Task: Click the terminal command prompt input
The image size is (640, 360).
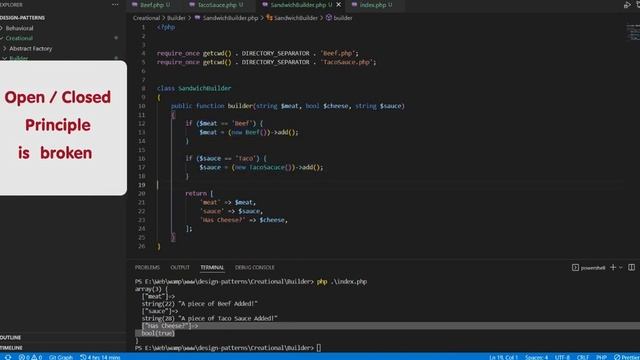Action: (x=319, y=348)
